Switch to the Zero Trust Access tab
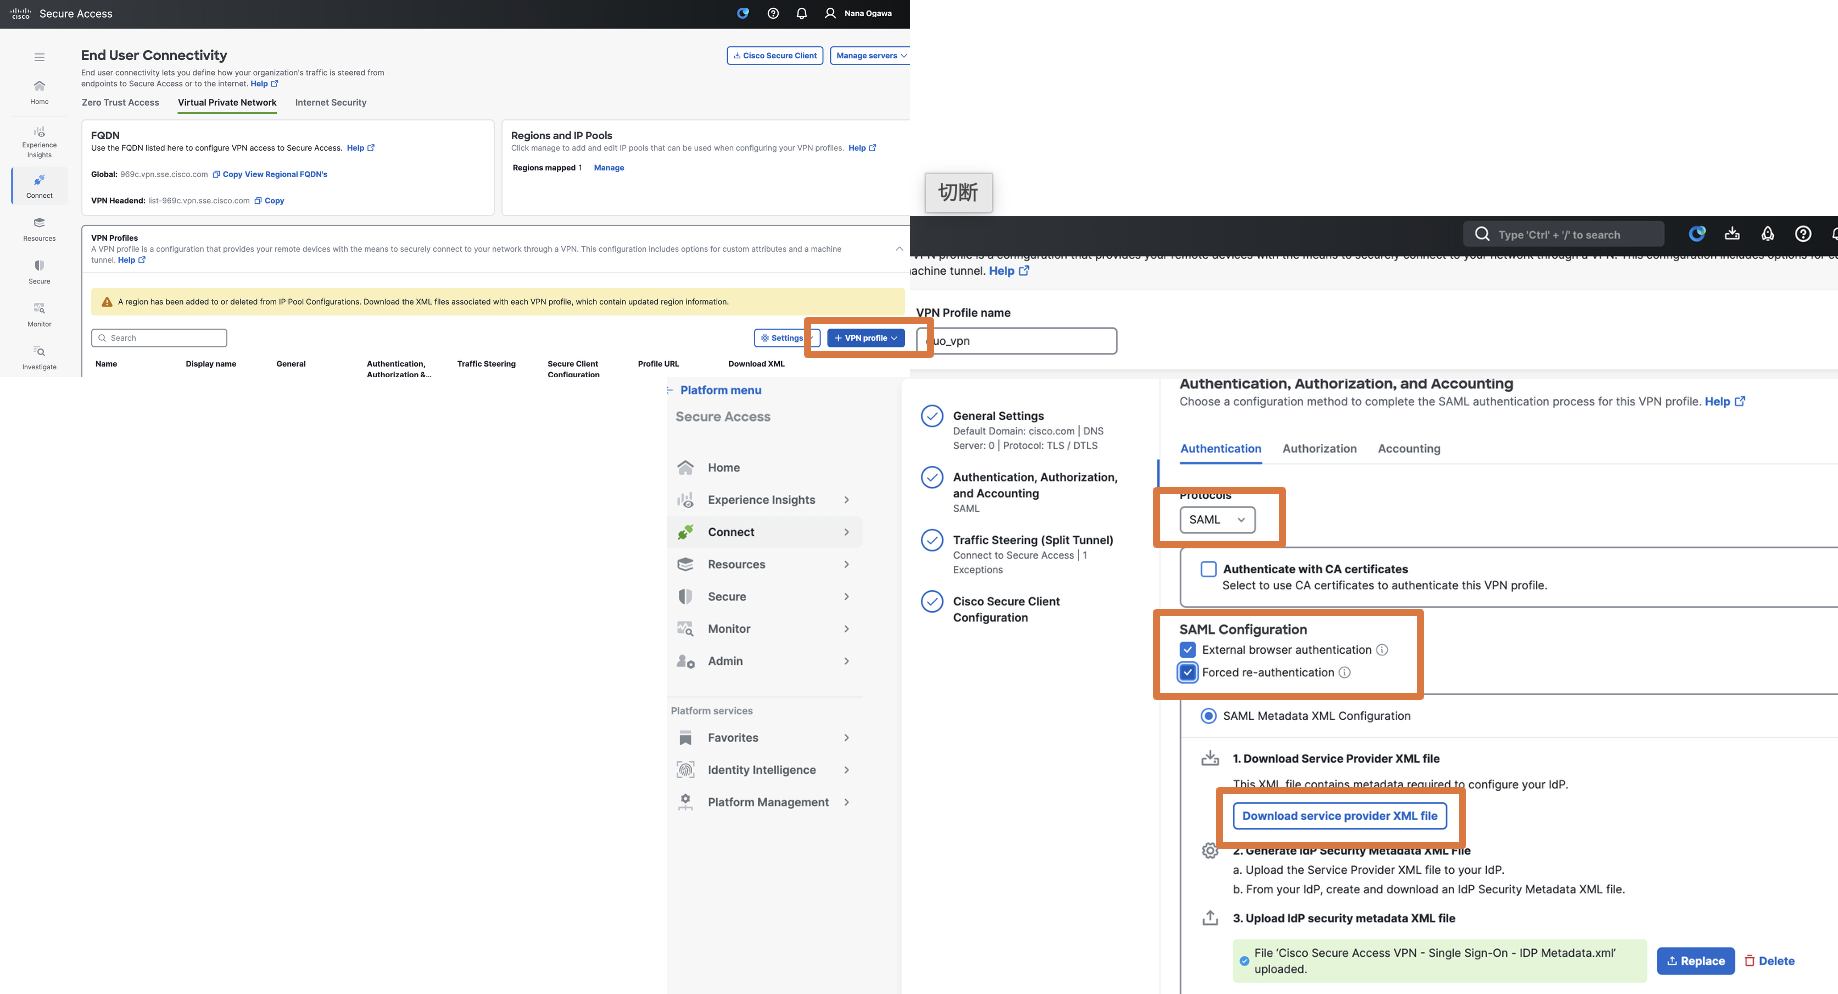Image resolution: width=1838 pixels, height=994 pixels. click(x=120, y=103)
